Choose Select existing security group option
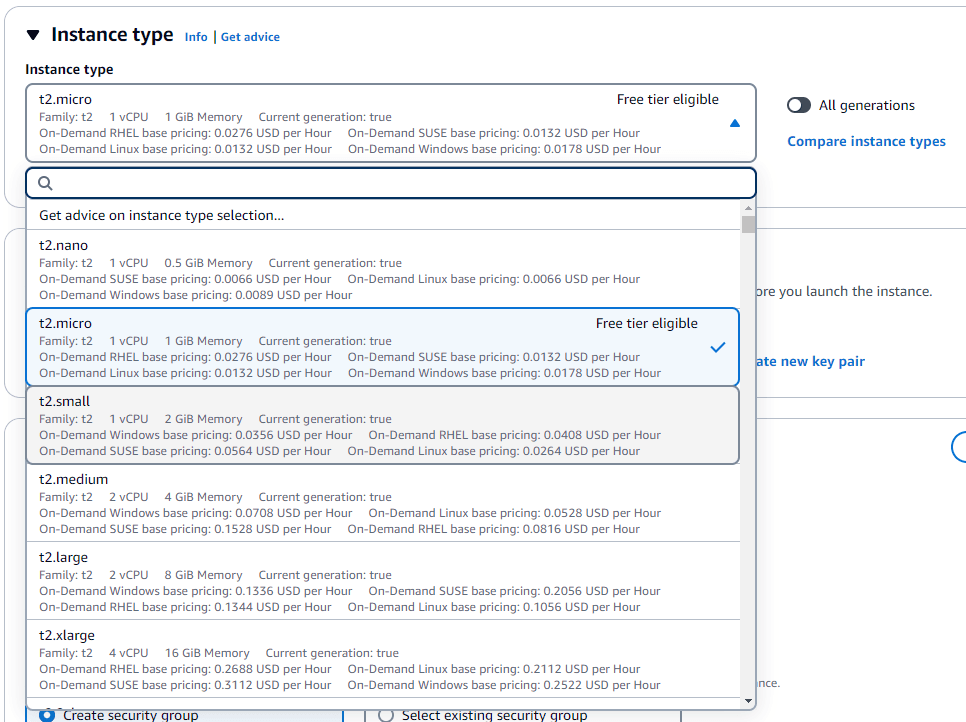 pyautogui.click(x=385, y=714)
